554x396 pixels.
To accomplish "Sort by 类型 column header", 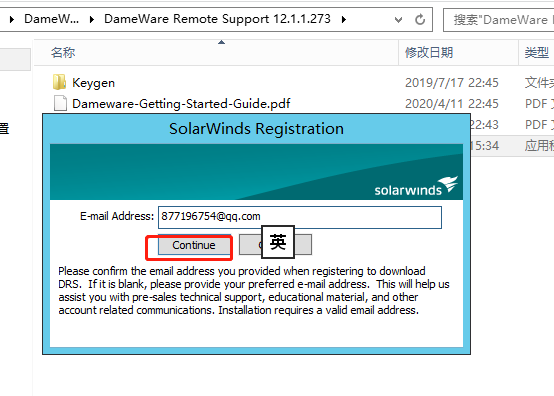I will coord(536,53).
